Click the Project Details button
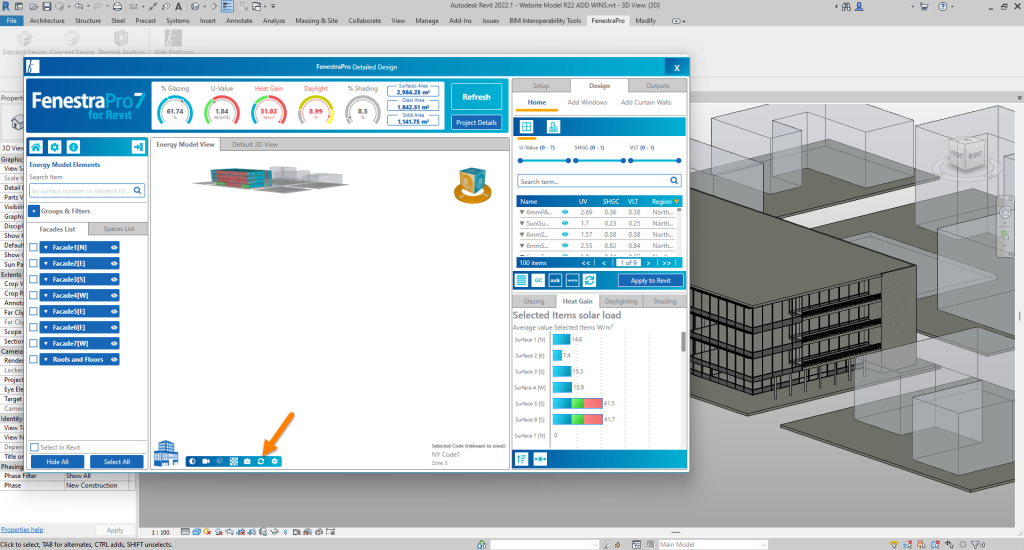1024x550 pixels. click(x=476, y=122)
